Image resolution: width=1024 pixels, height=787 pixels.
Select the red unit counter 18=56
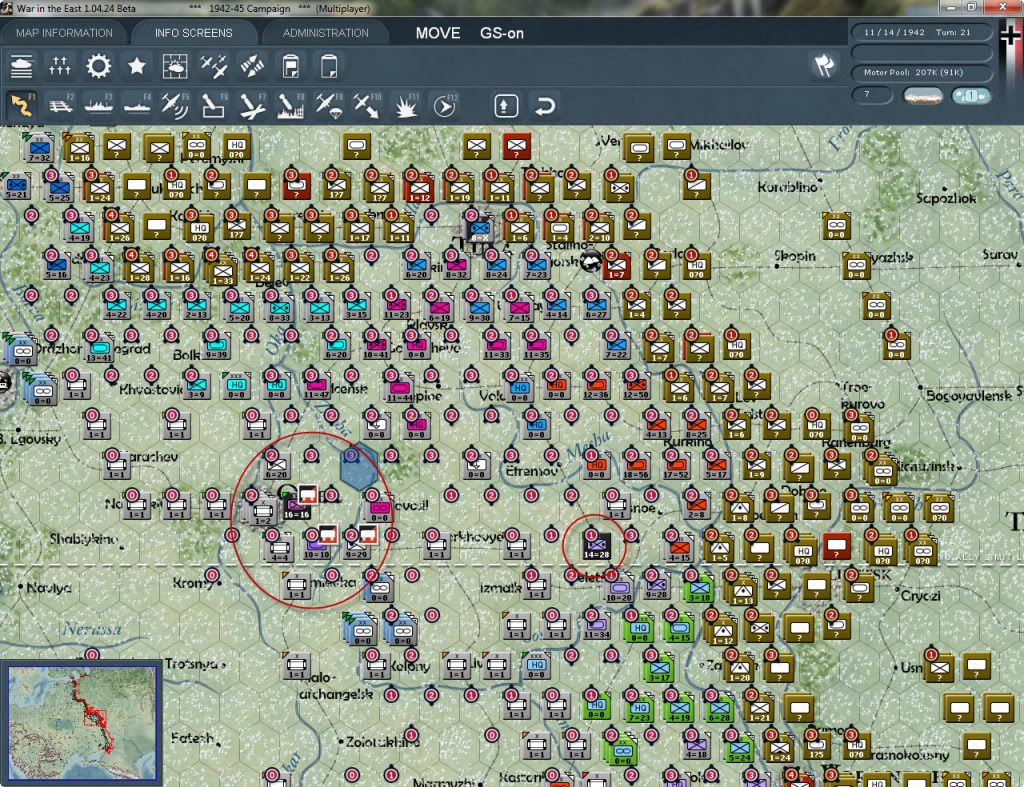pos(636,464)
